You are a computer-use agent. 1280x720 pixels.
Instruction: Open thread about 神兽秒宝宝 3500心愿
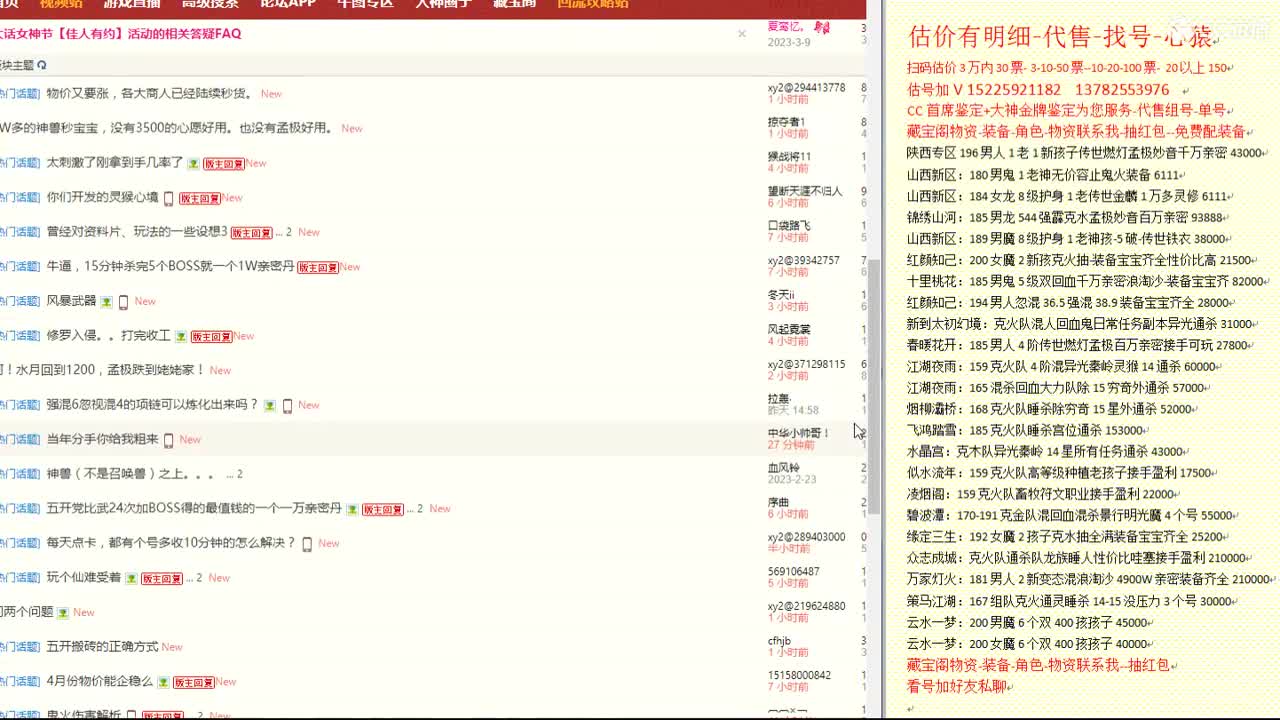click(x=166, y=128)
